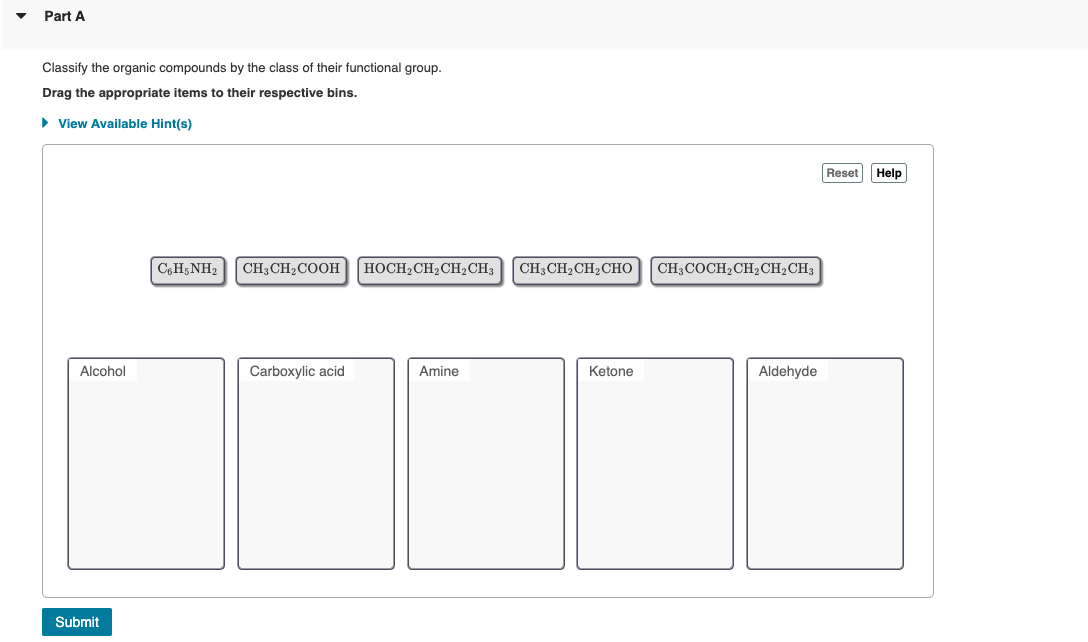Open the View Available Hint(s) link

pos(124,123)
